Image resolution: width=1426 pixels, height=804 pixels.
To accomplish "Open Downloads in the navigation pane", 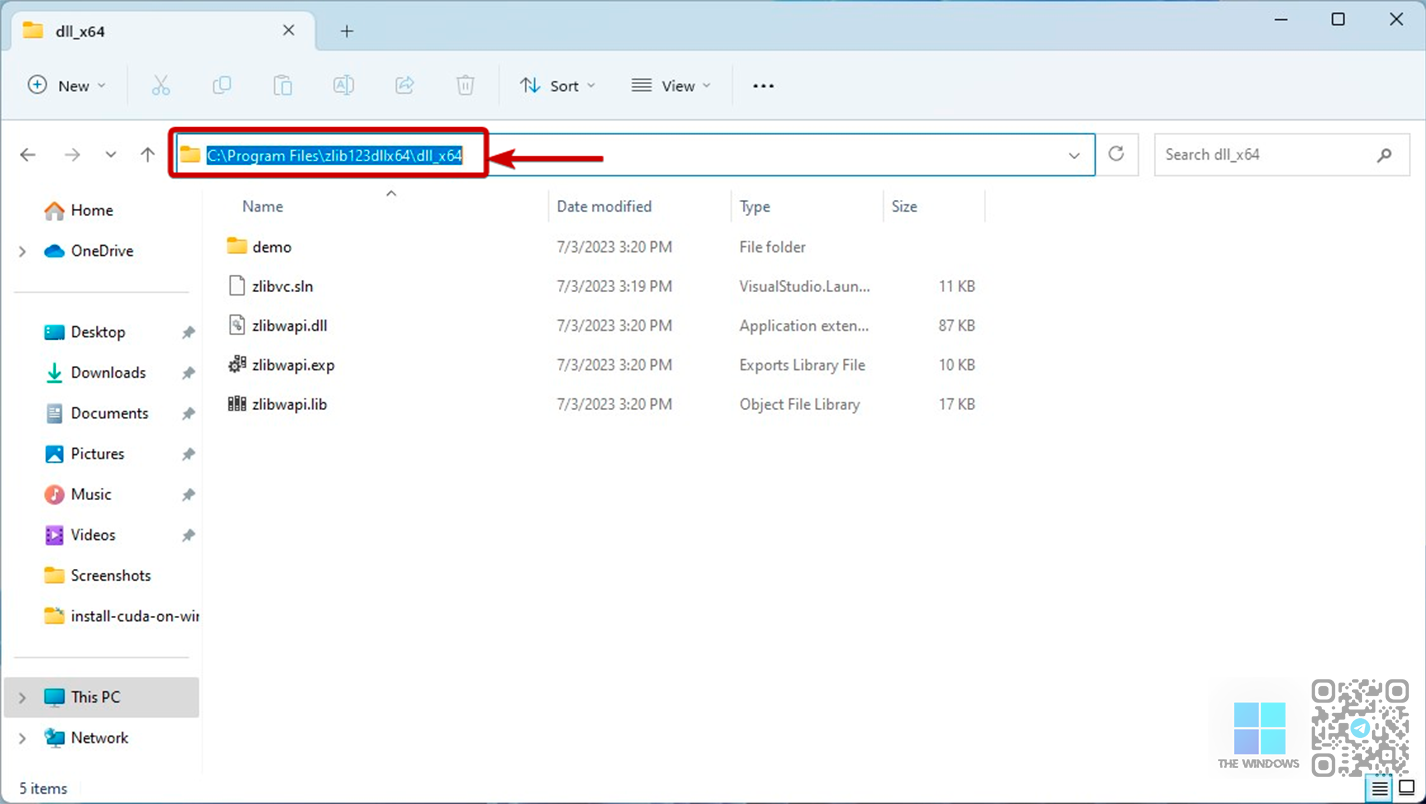I will 108,372.
